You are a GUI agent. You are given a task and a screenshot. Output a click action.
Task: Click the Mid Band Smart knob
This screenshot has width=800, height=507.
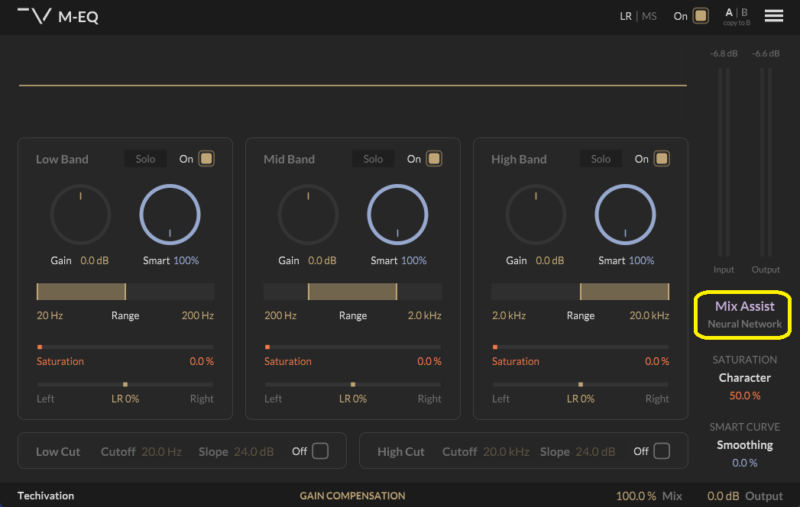[398, 215]
